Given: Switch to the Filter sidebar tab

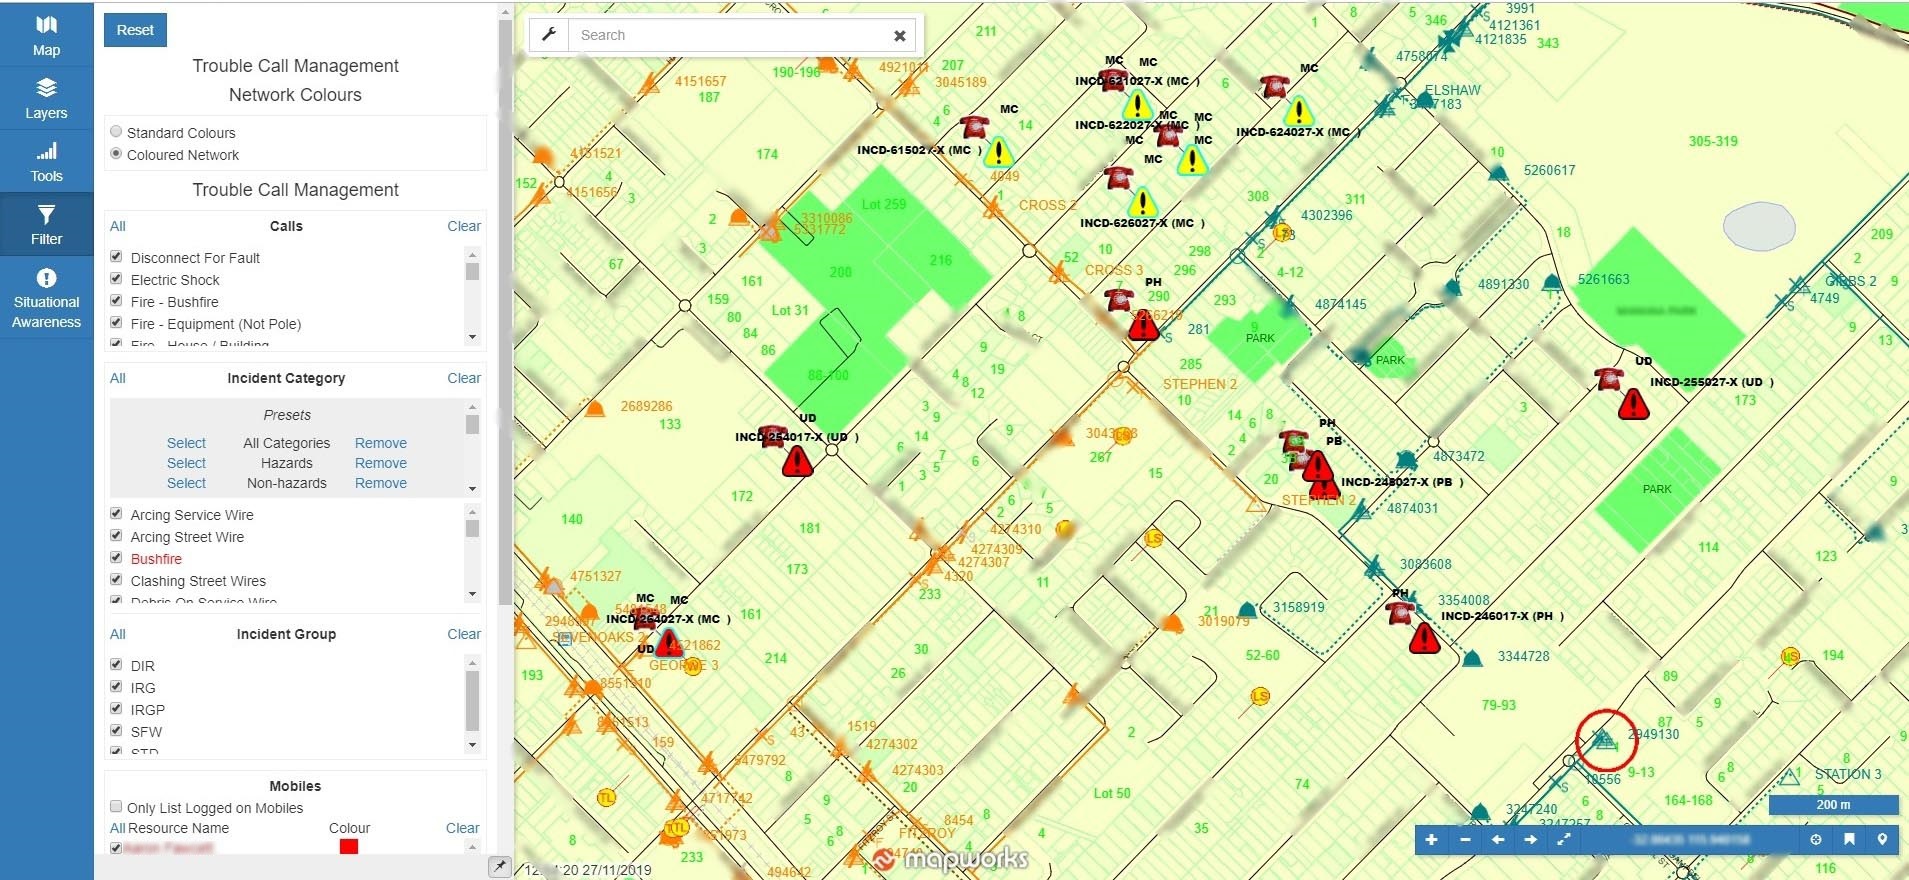Looking at the screenshot, I should click(x=47, y=224).
